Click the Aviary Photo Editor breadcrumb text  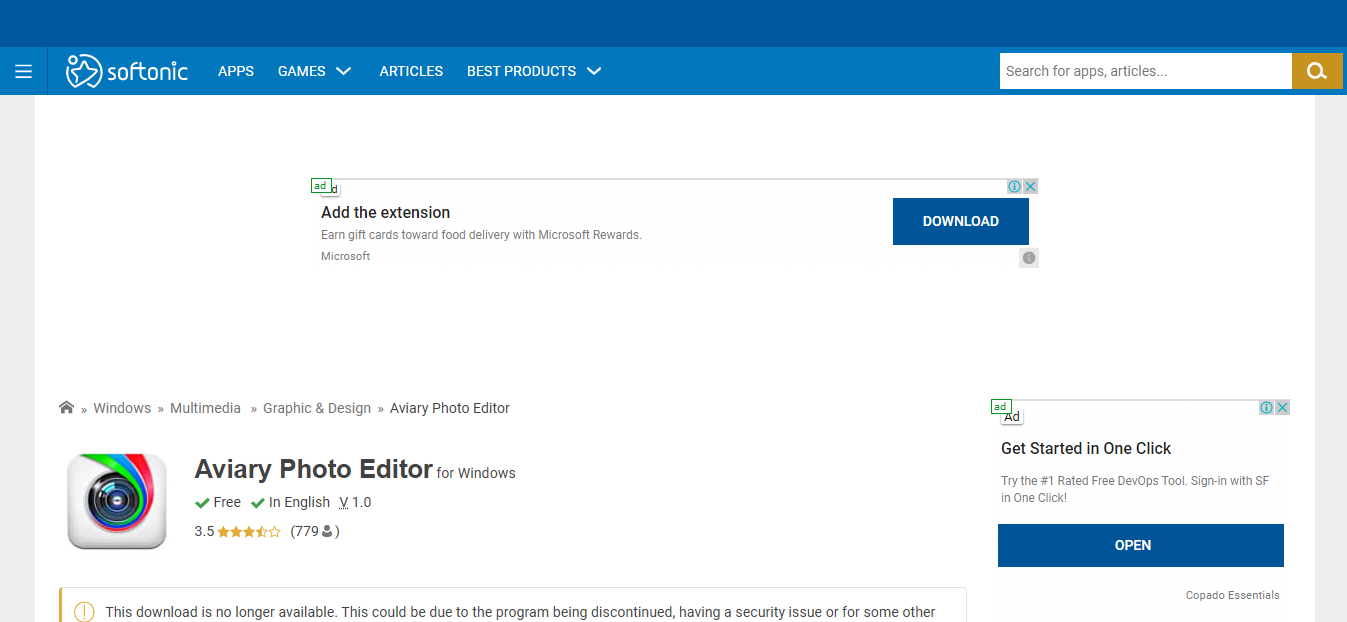pyautogui.click(x=450, y=408)
